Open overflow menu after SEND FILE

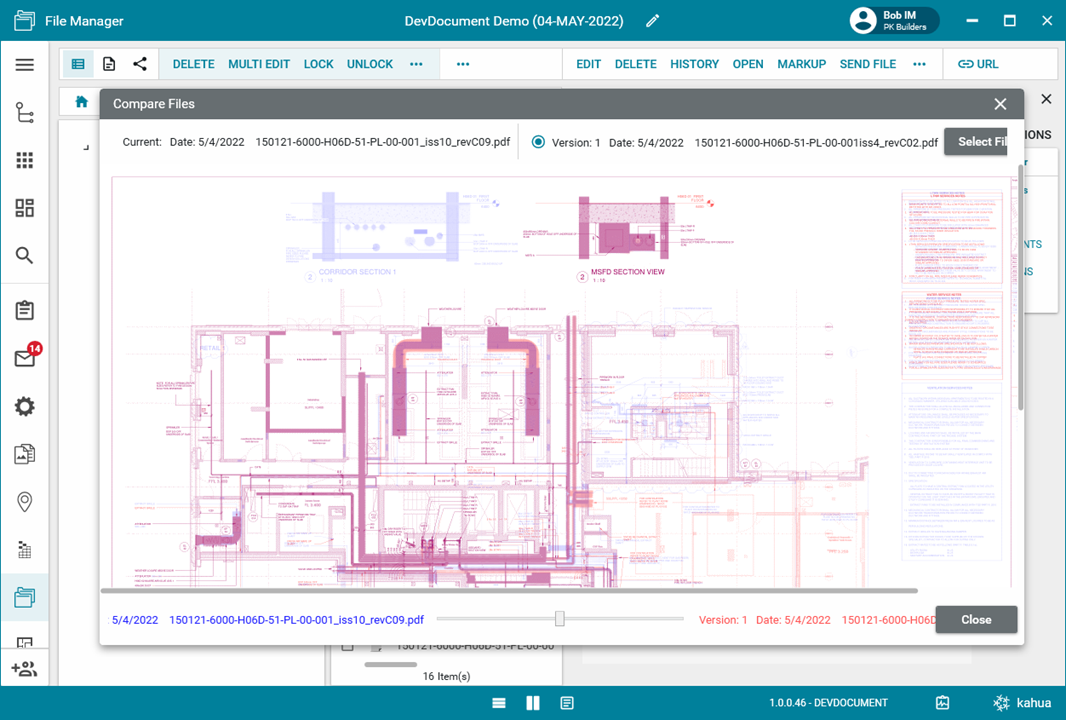point(919,64)
